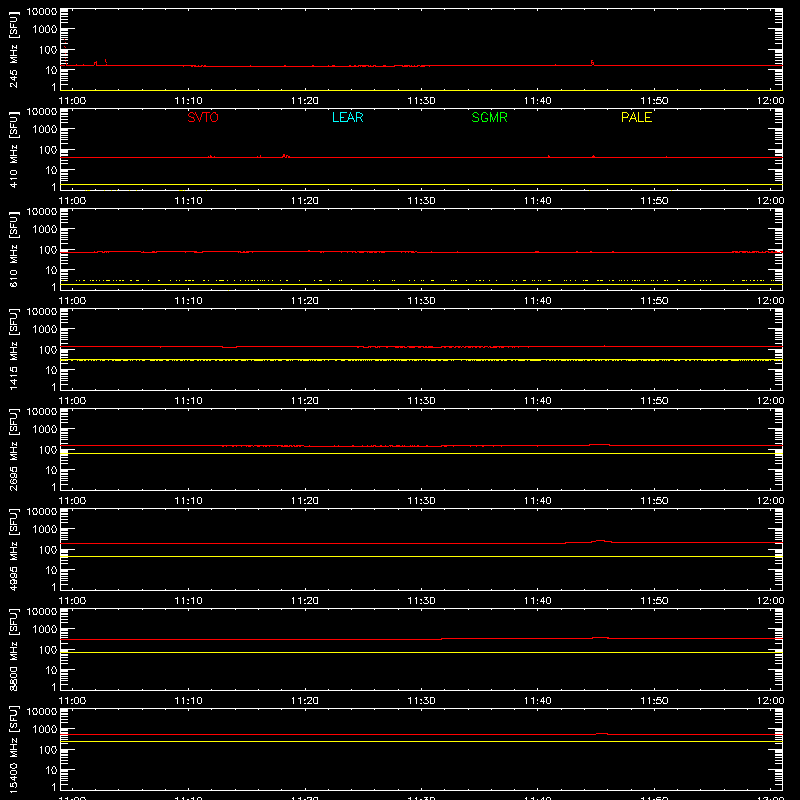800x800 pixels.
Task: Click the red SVTO station legend label
Action: [203, 117]
